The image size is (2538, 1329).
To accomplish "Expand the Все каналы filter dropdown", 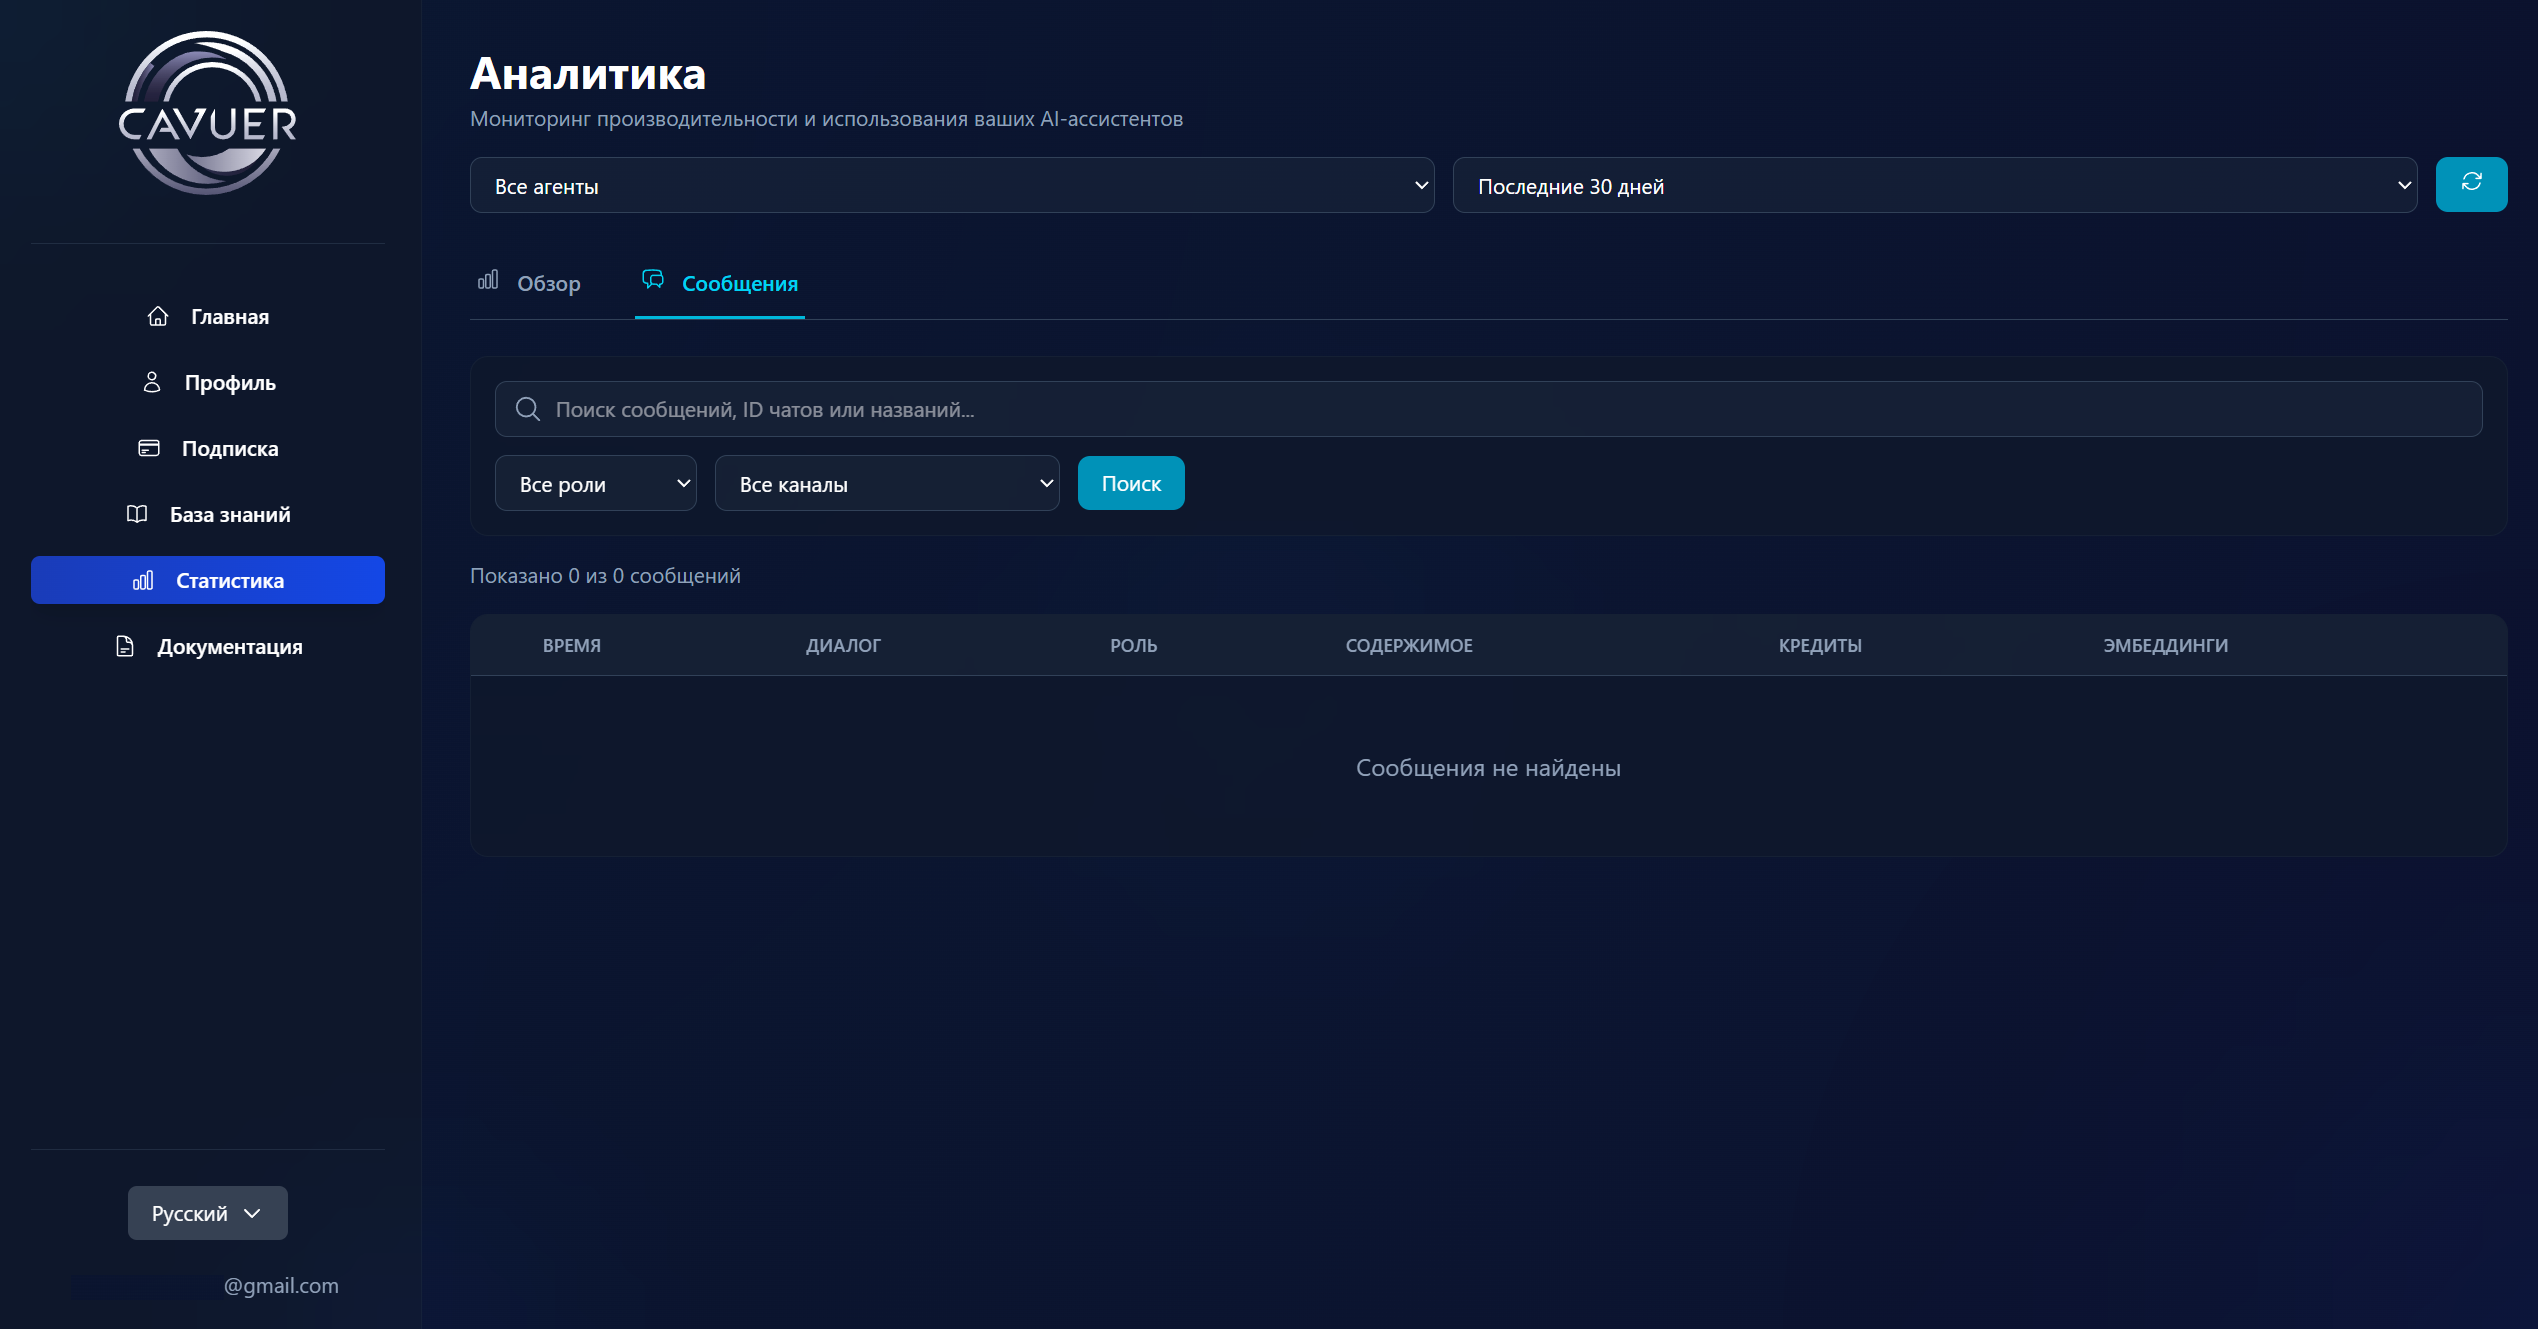I will tap(886, 484).
